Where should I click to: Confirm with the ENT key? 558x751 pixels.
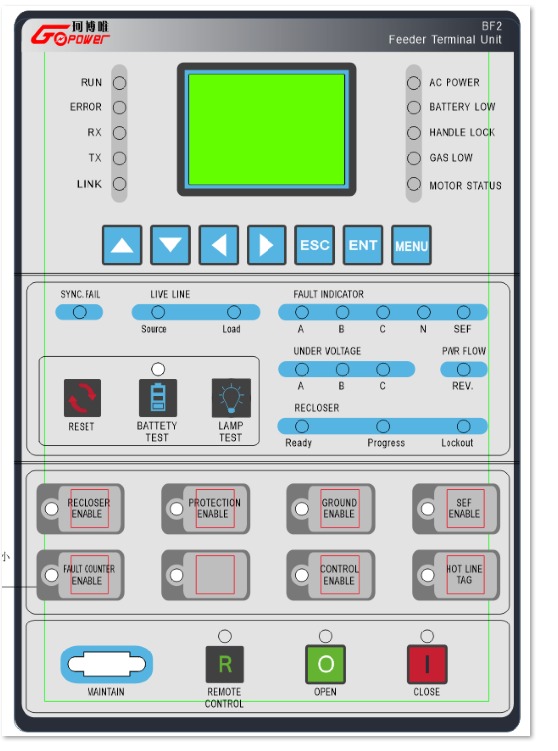click(x=363, y=245)
